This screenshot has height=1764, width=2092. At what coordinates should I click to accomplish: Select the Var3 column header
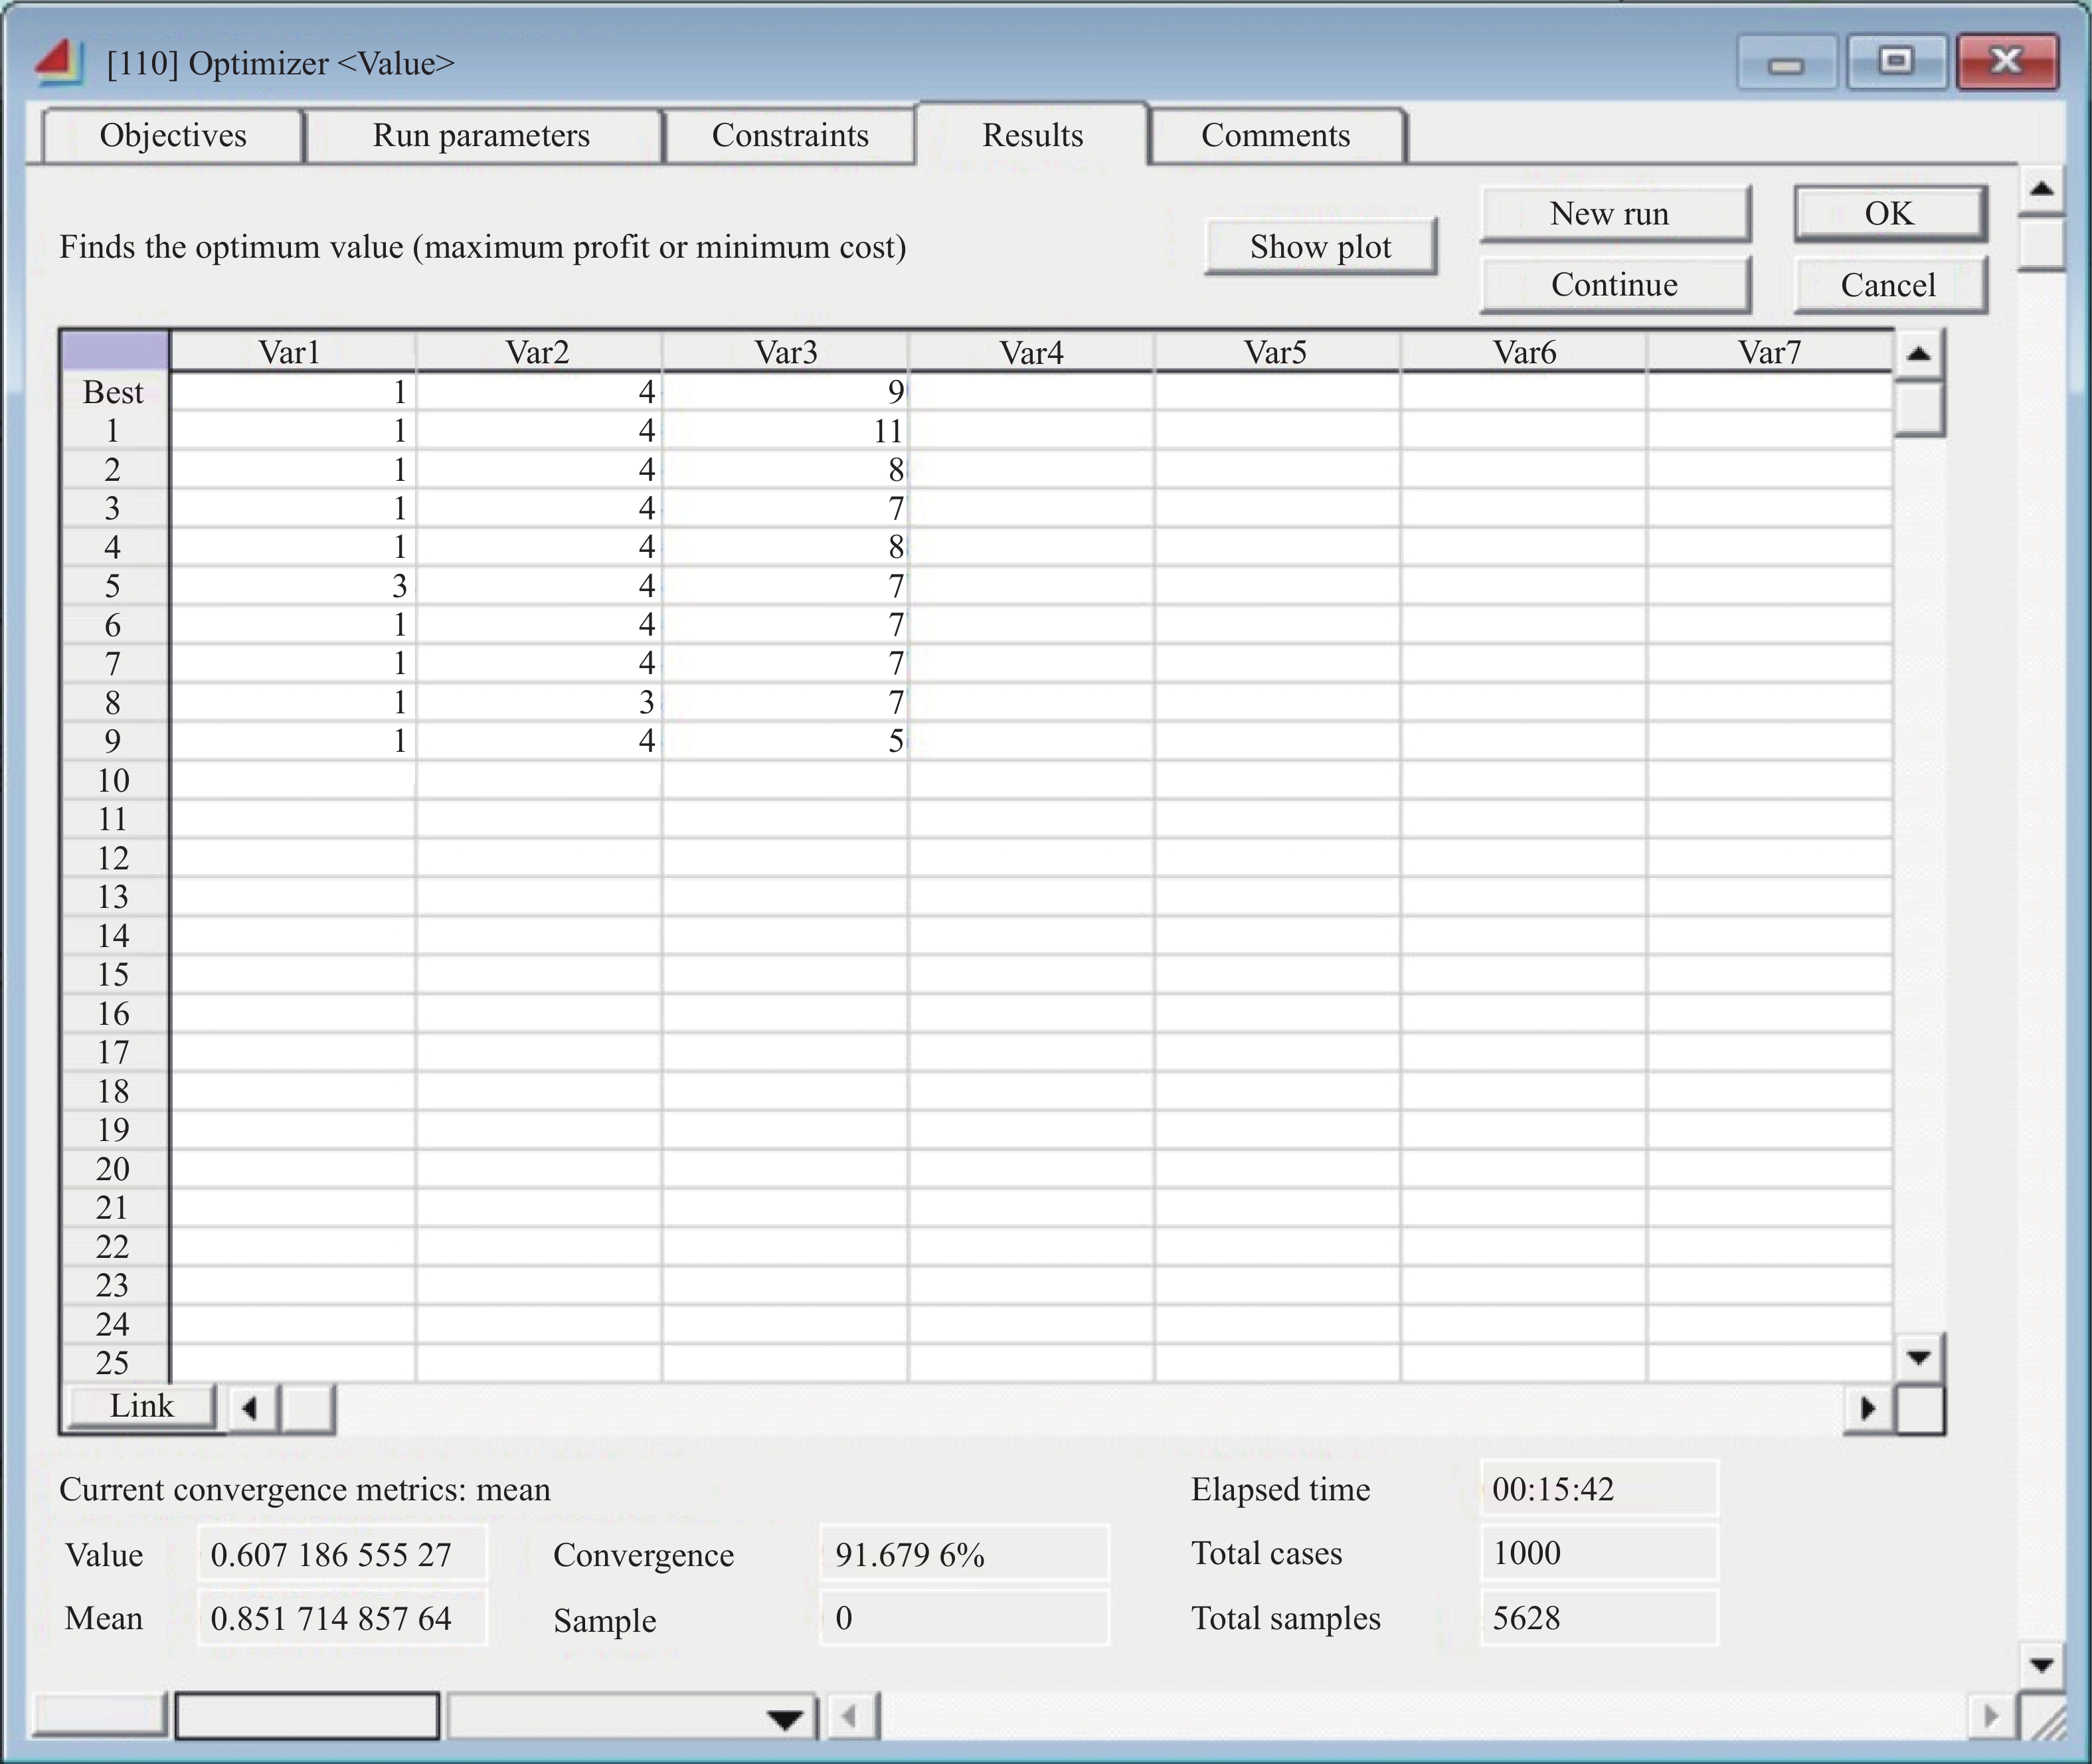[x=785, y=352]
